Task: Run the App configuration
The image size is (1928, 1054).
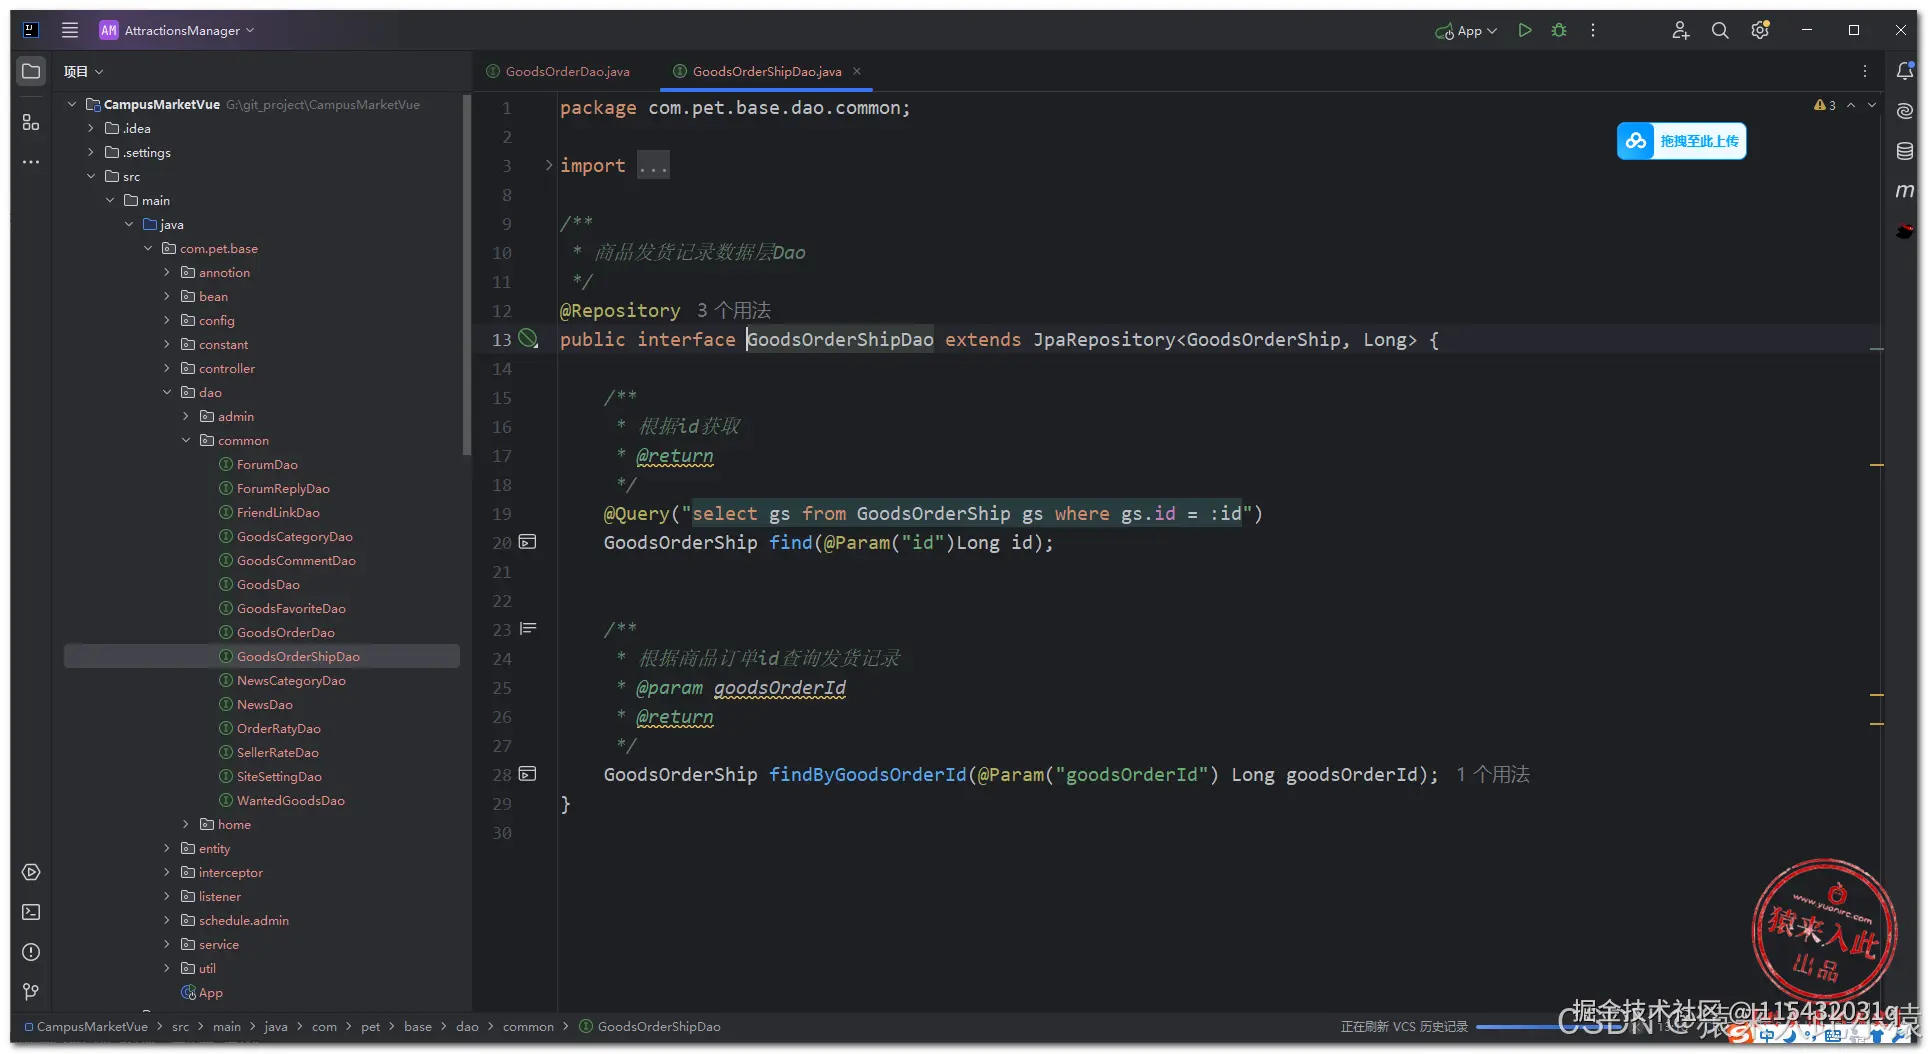Action: coord(1525,30)
